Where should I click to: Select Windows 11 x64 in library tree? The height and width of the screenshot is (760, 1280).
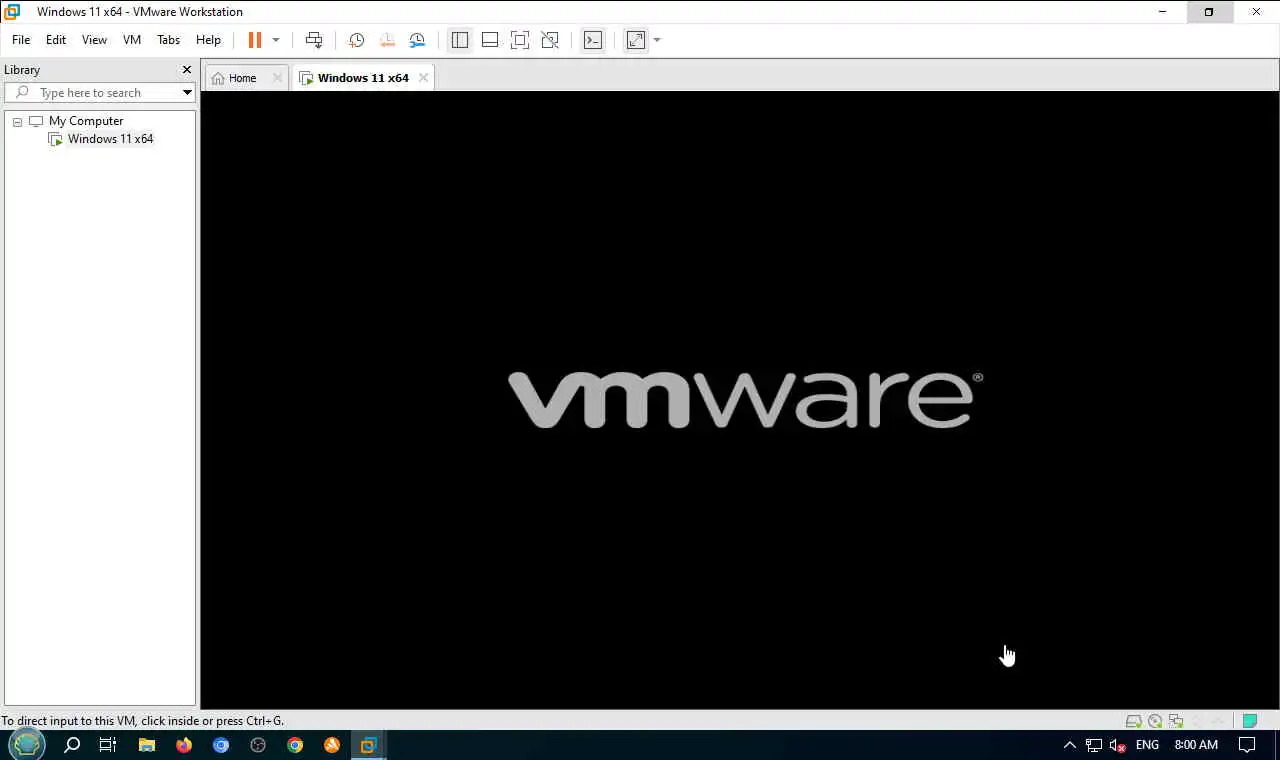(110, 139)
